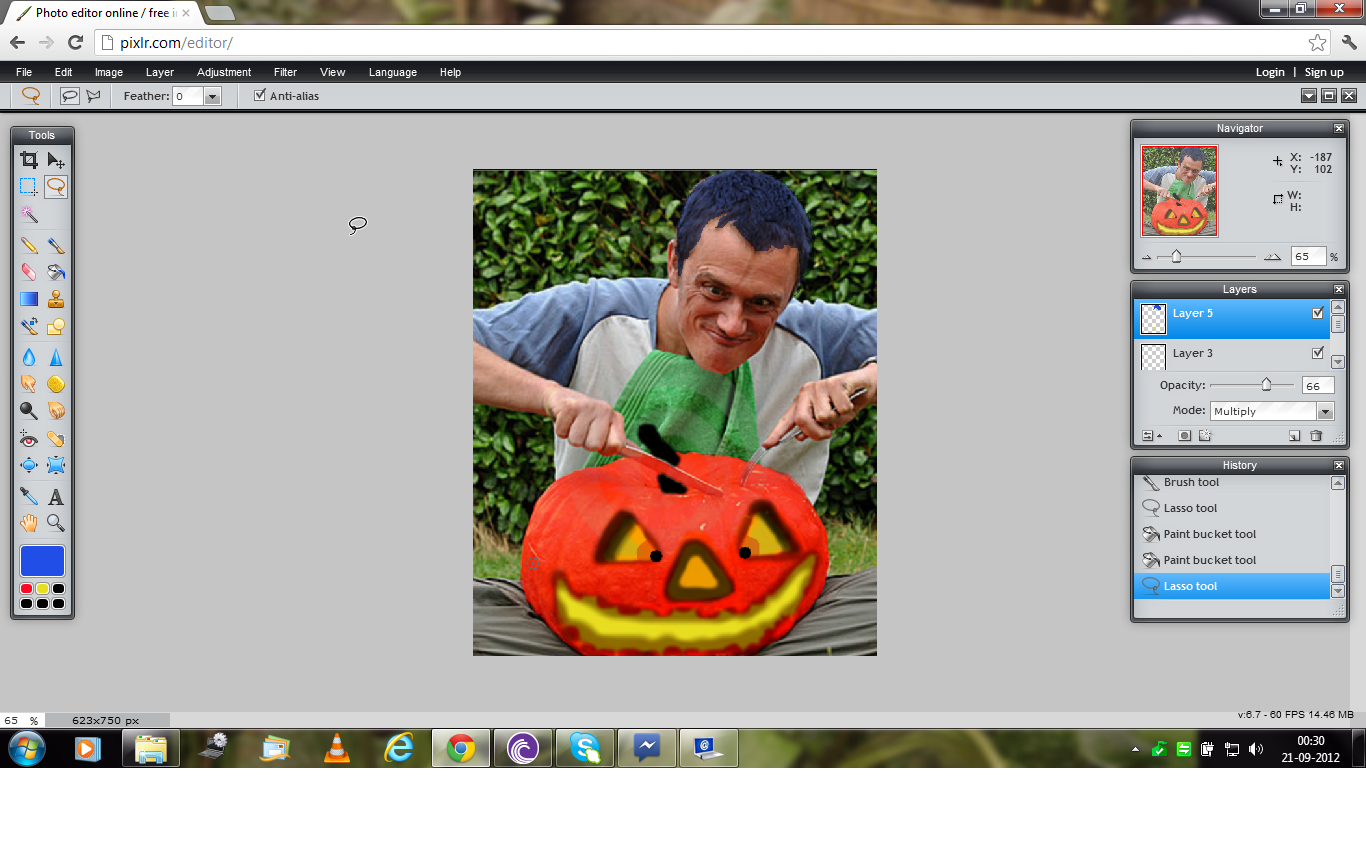The width and height of the screenshot is (1366, 841).
Task: Activate the Zoom magnifier tool
Action: pyautogui.click(x=56, y=522)
